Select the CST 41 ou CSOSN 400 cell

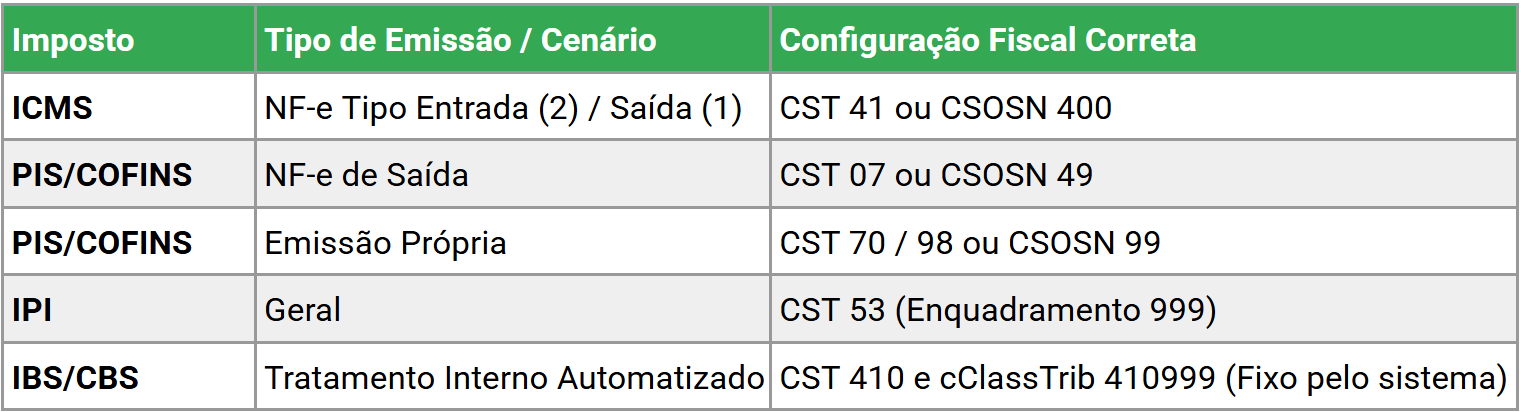[x=945, y=107]
